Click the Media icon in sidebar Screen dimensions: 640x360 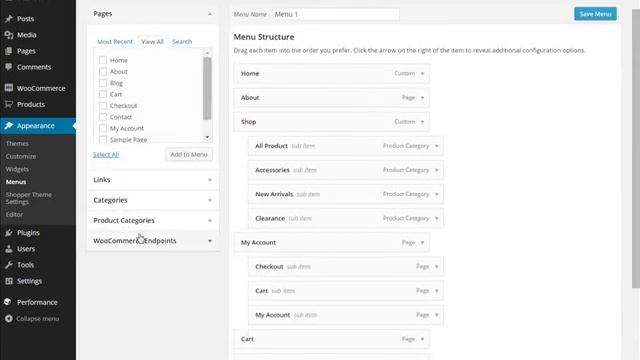9,35
